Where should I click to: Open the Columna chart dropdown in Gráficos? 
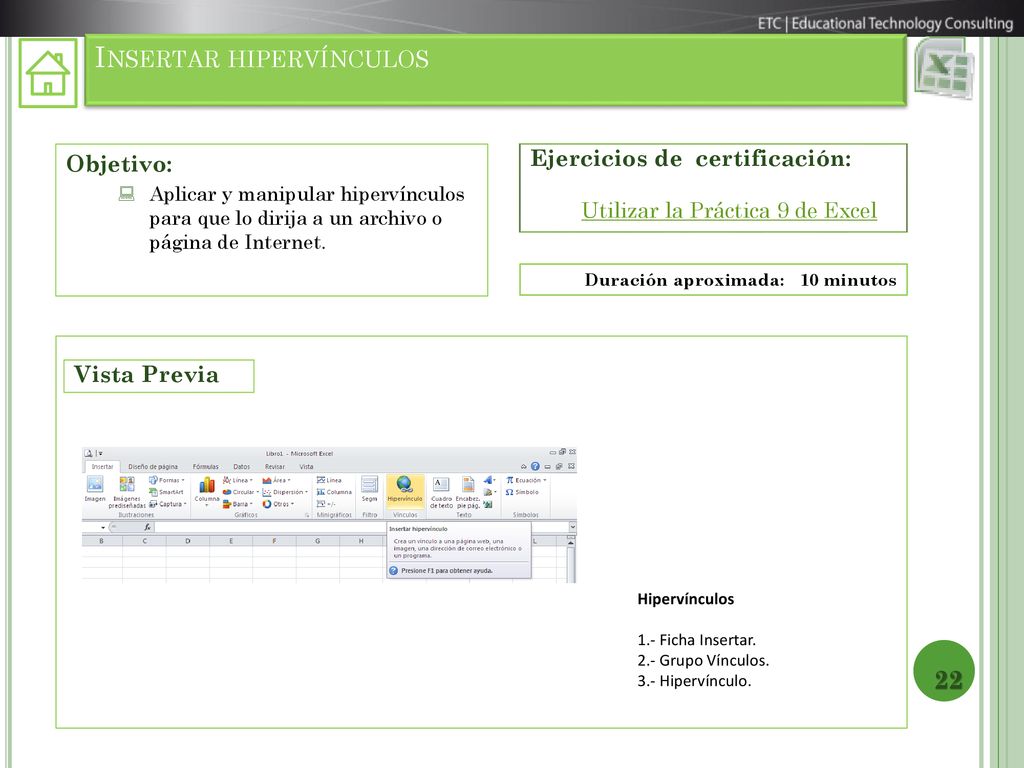point(207,491)
